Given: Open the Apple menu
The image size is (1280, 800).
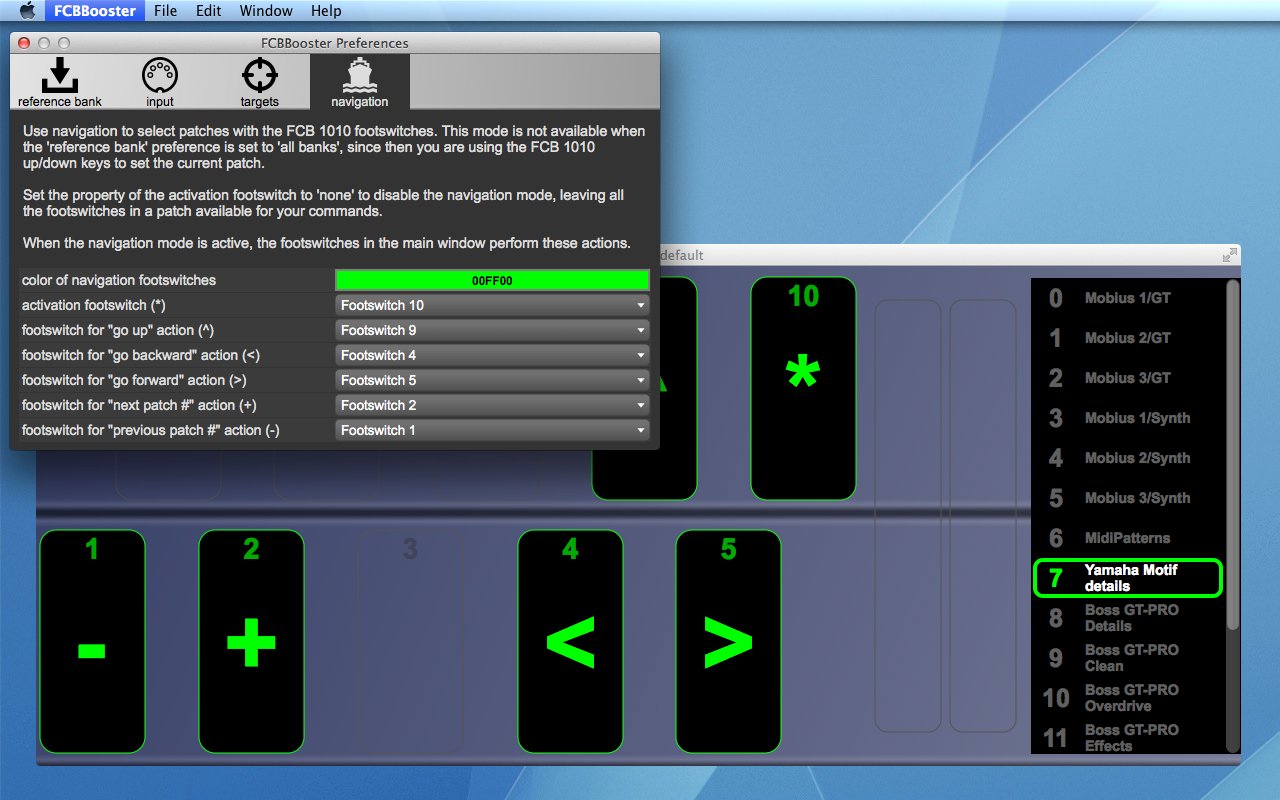Looking at the screenshot, I should pos(27,11).
